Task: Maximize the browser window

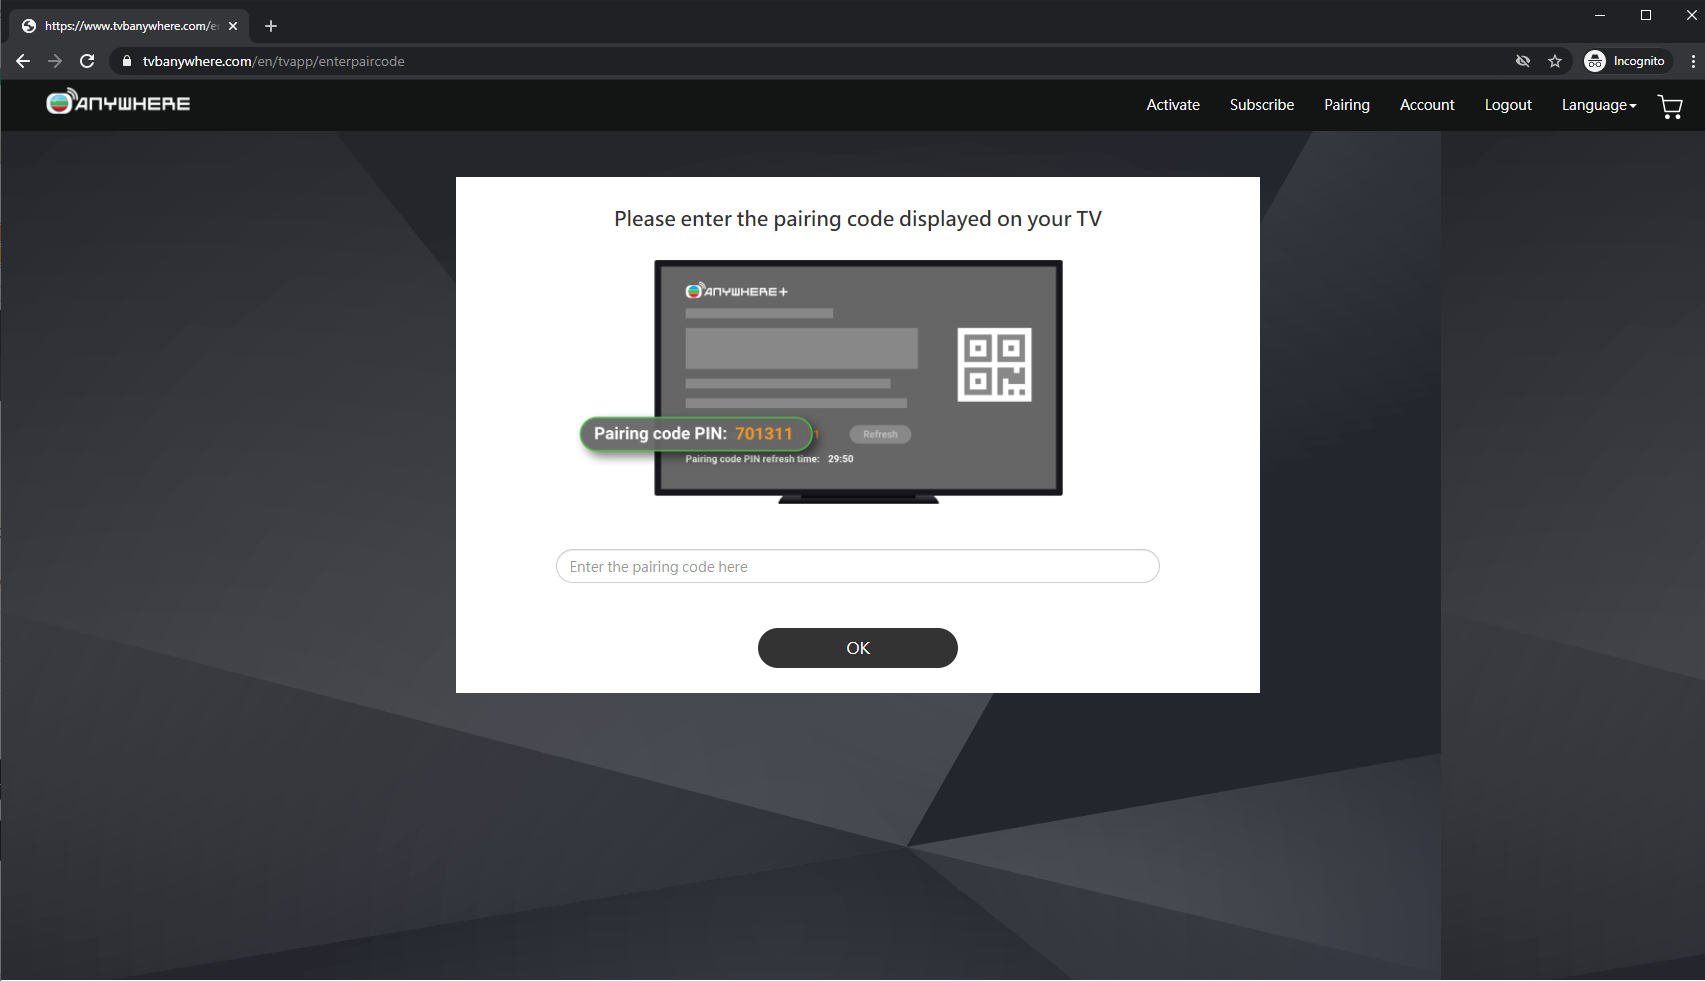Action: coord(1646,15)
